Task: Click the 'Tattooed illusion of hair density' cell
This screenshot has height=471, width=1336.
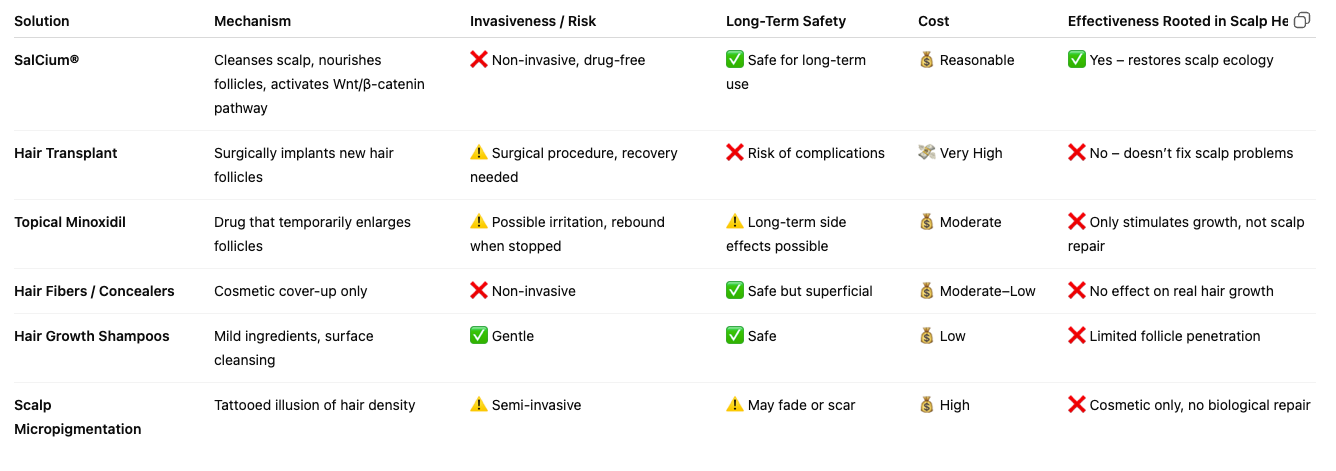Action: click(x=315, y=405)
